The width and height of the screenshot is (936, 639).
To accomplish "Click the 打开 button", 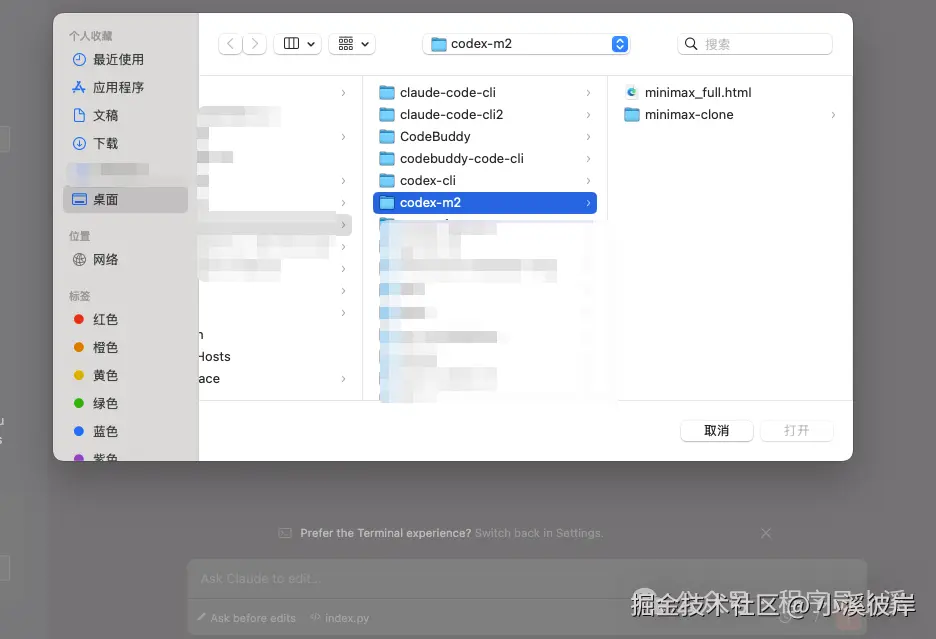I will pyautogui.click(x=796, y=431).
